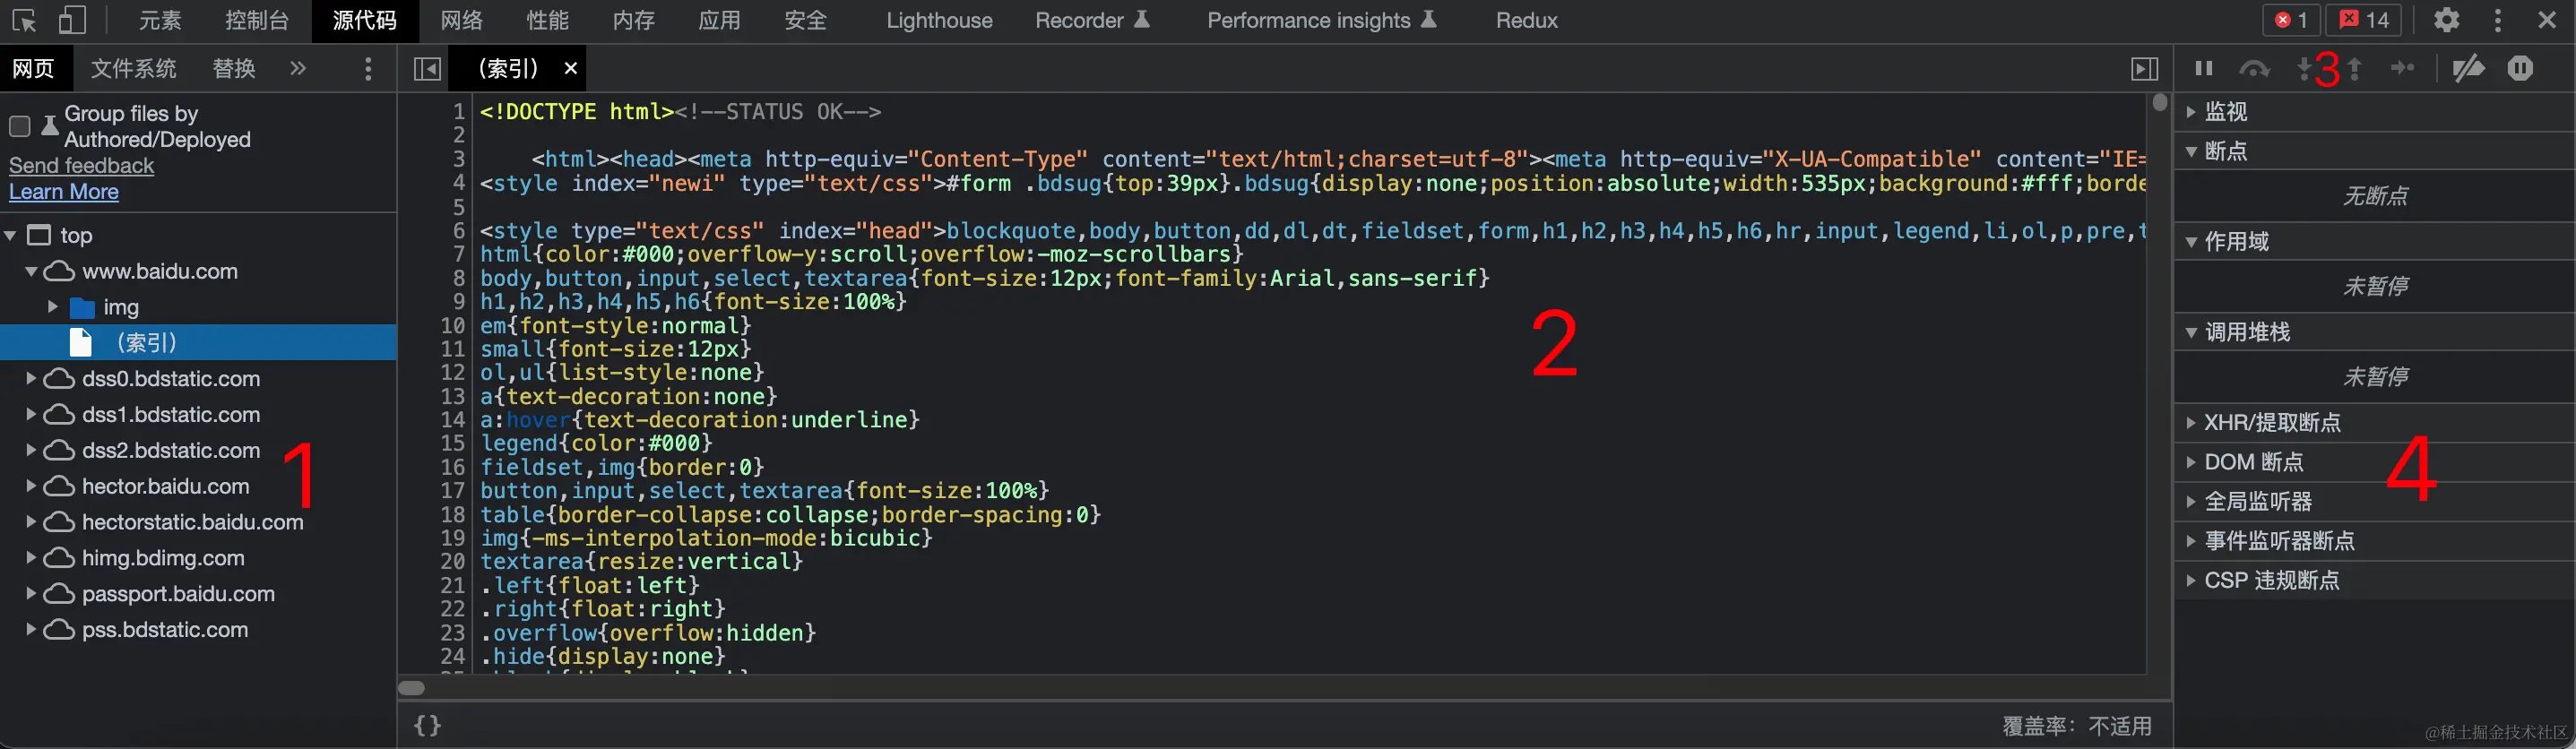The height and width of the screenshot is (749, 2576).
Task: Expand hector.baidu.com domain
Action: click(x=31, y=486)
